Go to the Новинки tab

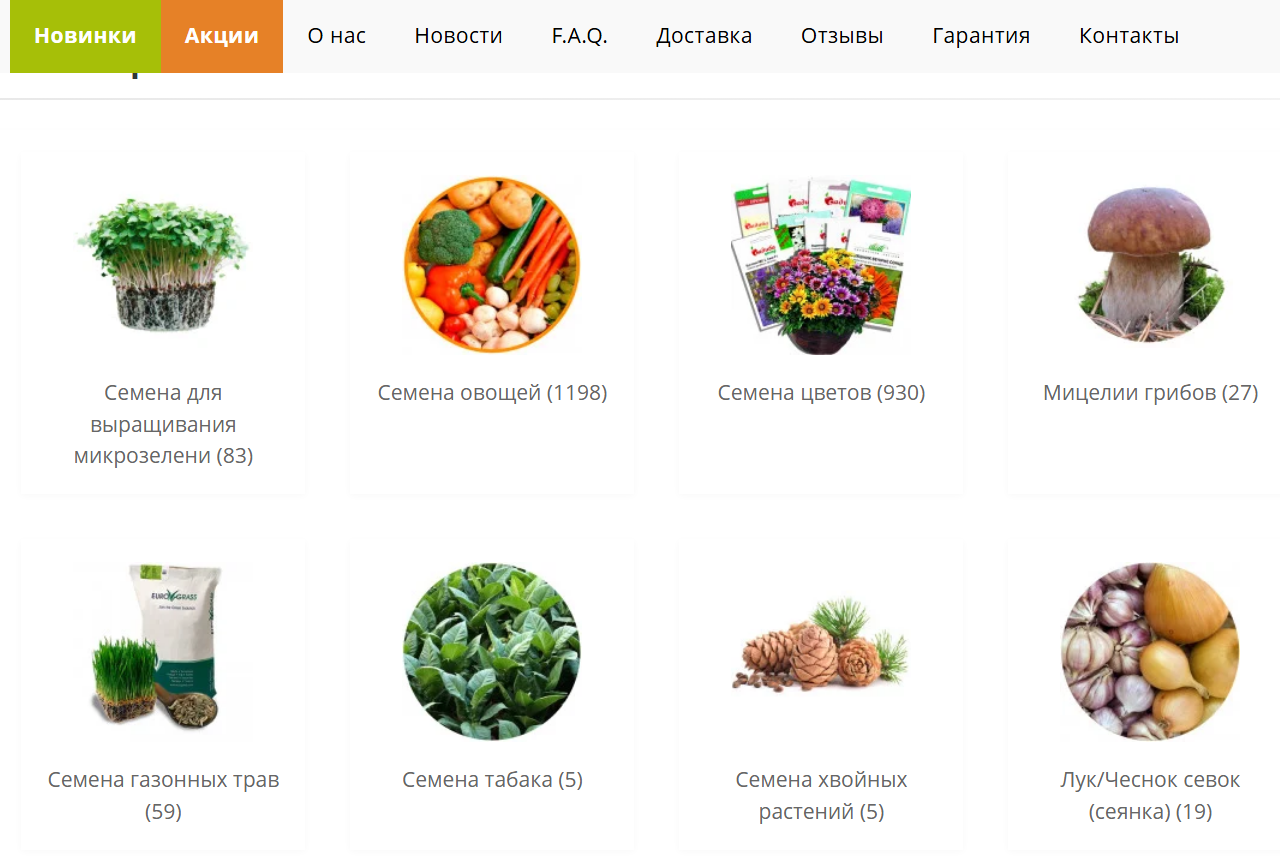[x=85, y=36]
